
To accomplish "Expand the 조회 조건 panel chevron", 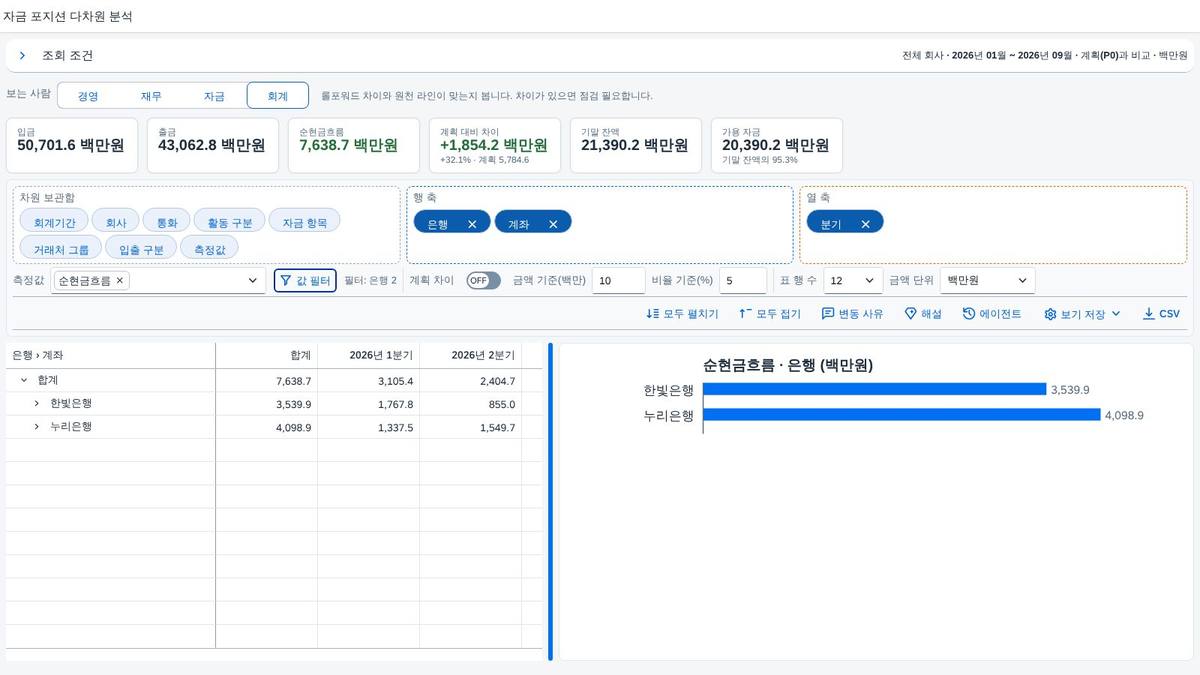I will (x=22, y=56).
